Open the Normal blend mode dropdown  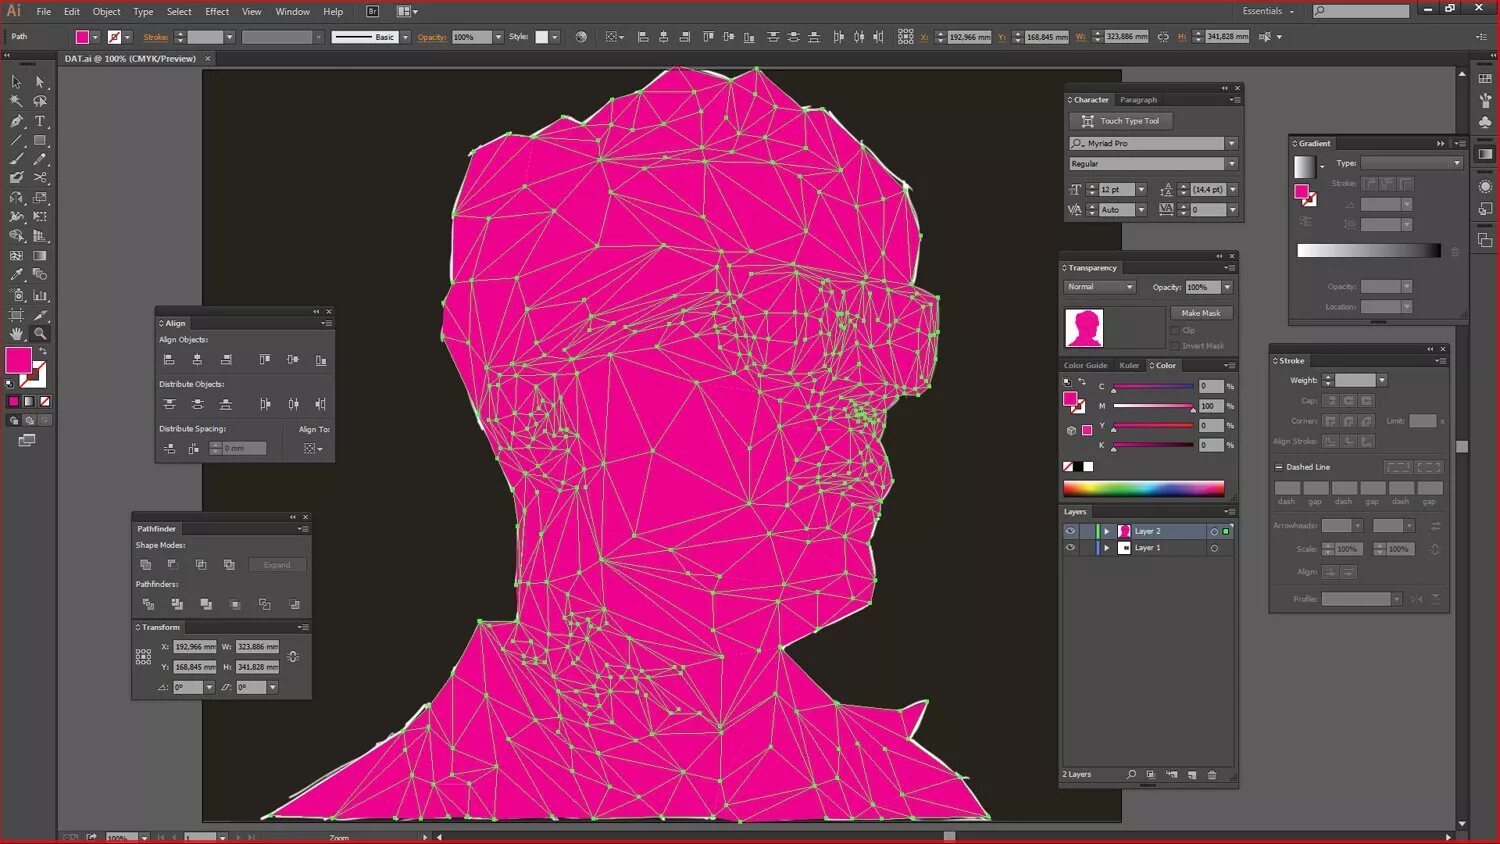(x=1098, y=287)
